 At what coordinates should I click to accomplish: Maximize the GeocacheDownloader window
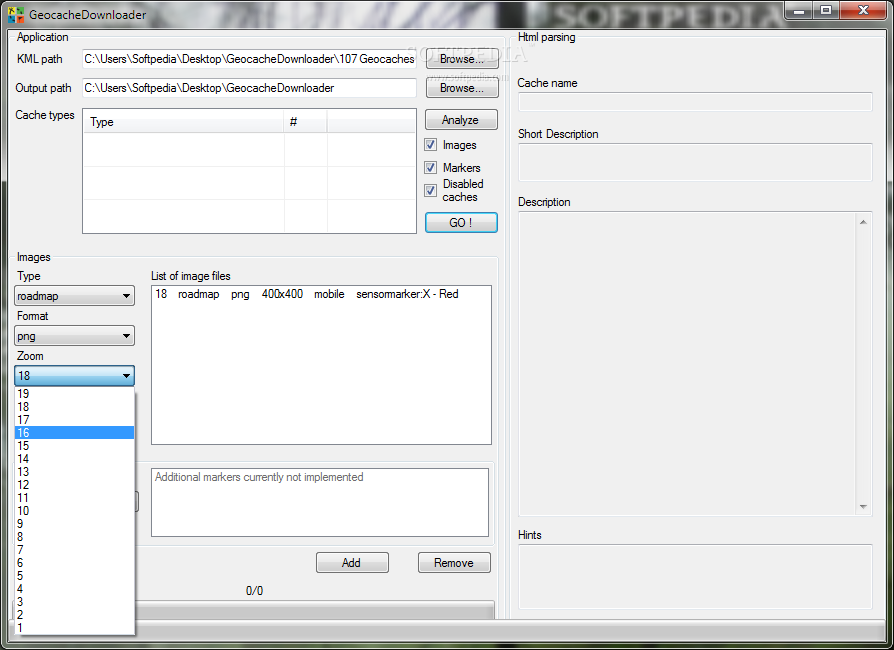[x=826, y=11]
